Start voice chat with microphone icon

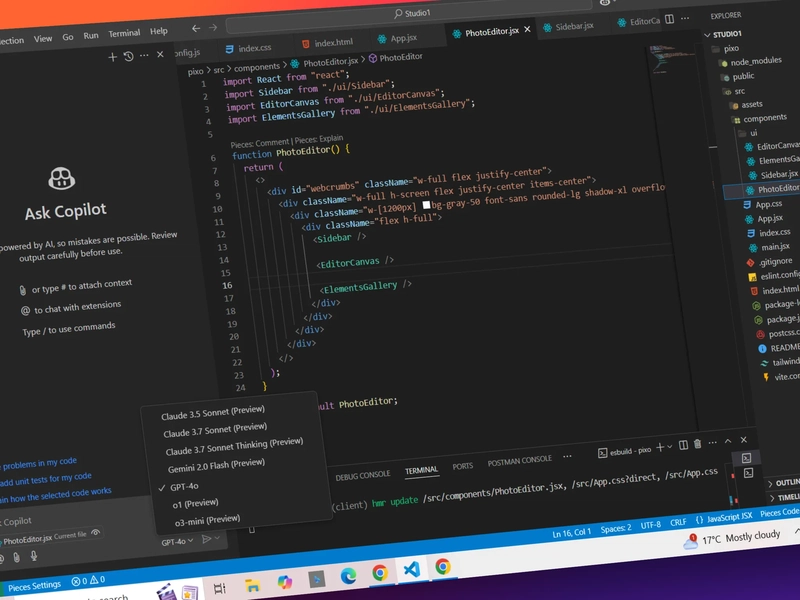pos(34,556)
